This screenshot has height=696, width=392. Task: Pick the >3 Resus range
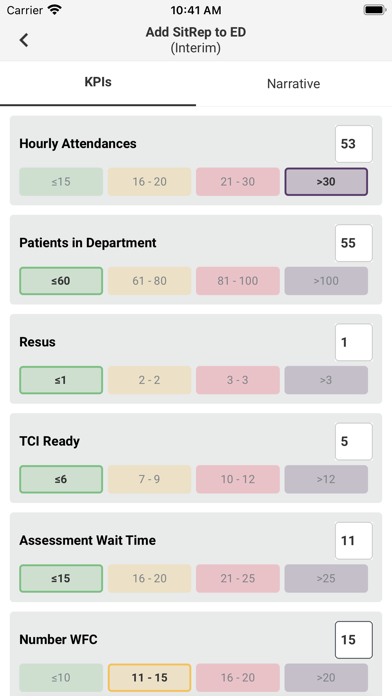click(326, 380)
